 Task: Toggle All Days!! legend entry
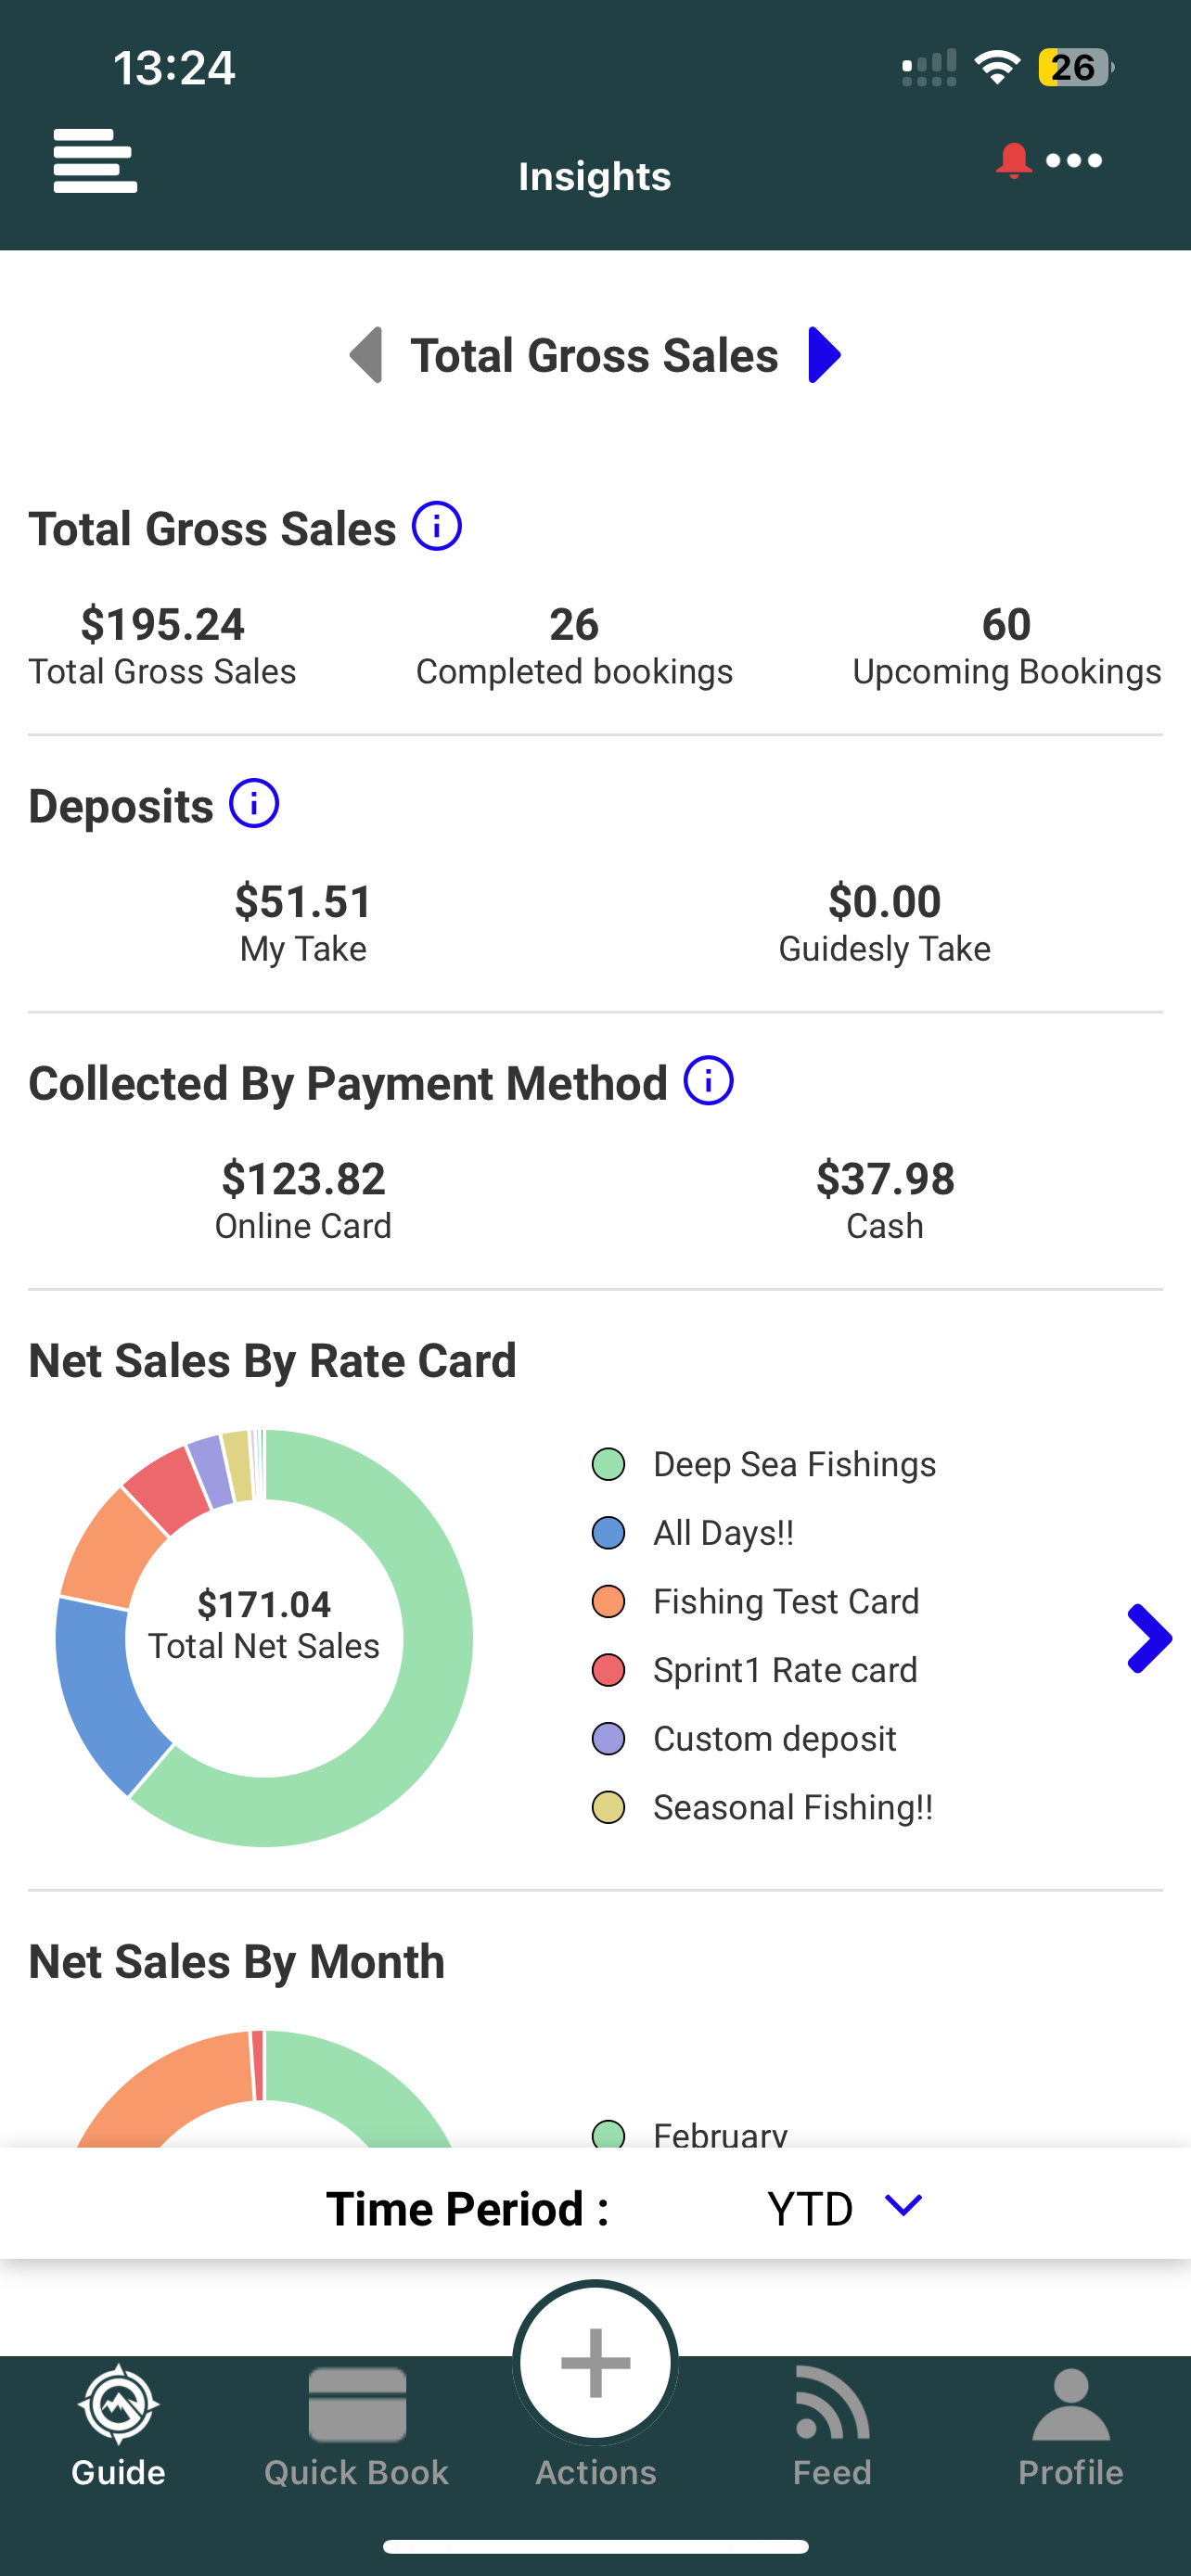coord(723,1533)
